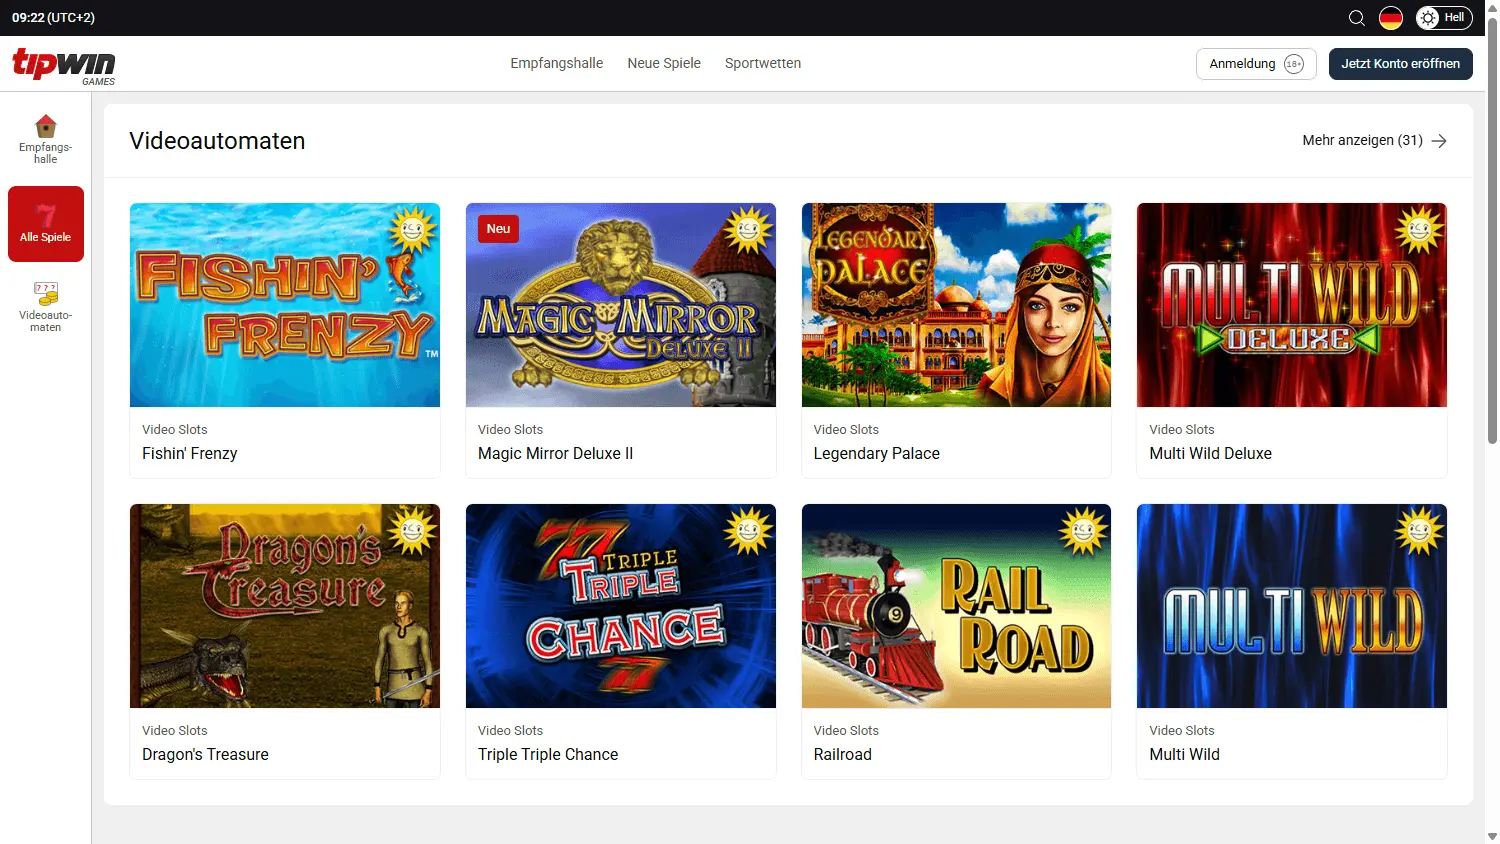Open Triple Triple Chance thumbnail

pyautogui.click(x=621, y=606)
